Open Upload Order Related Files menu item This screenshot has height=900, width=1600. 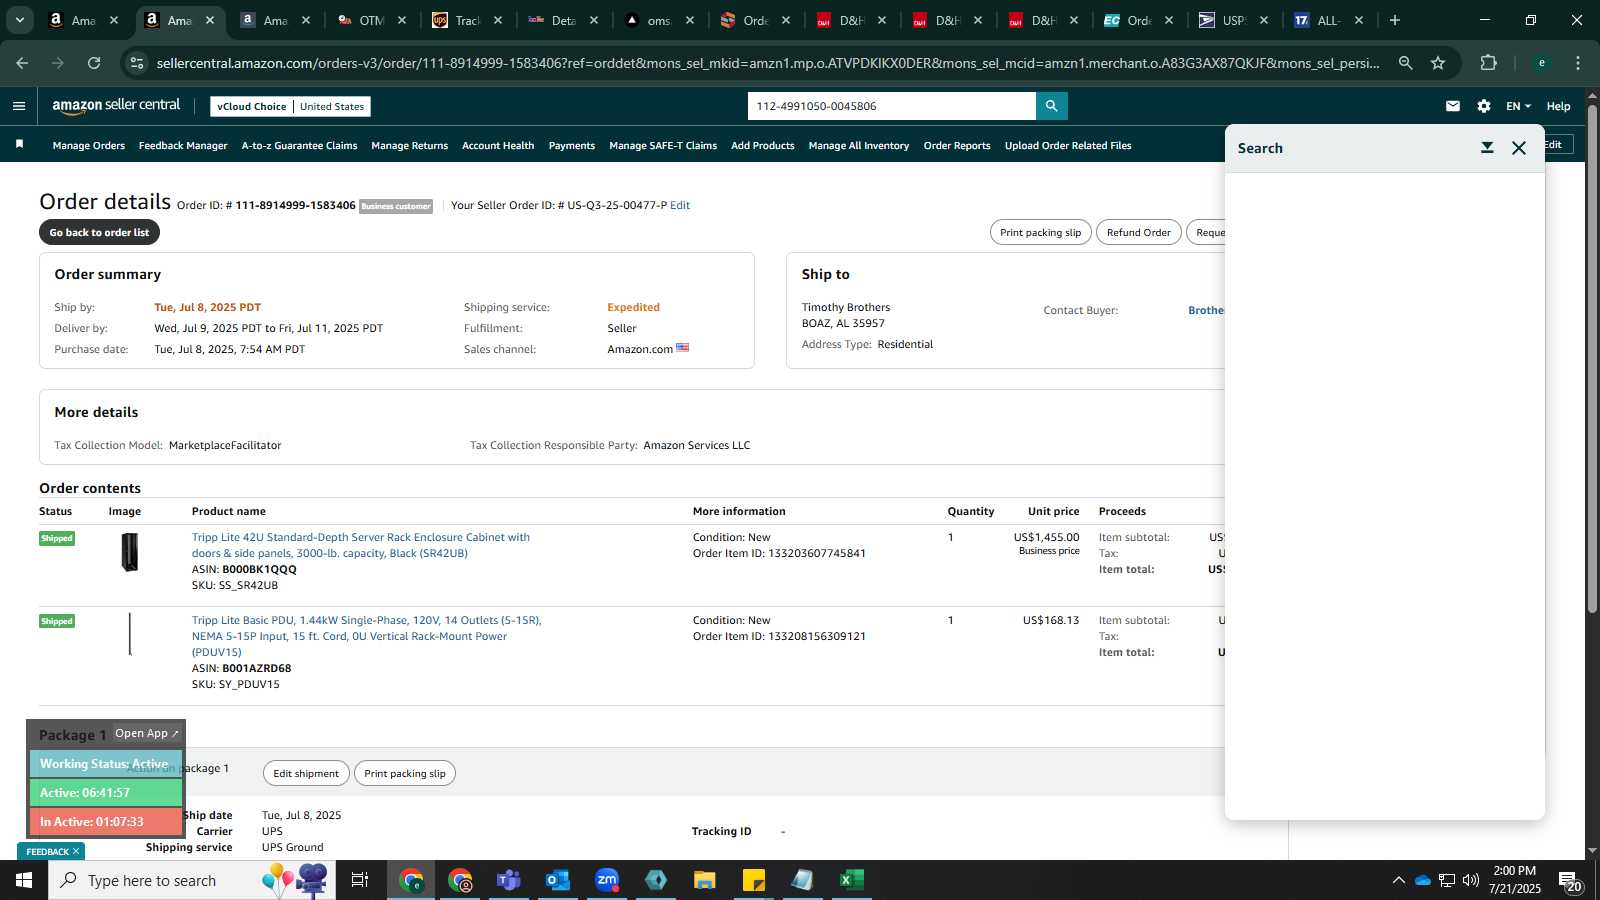tap(1068, 145)
